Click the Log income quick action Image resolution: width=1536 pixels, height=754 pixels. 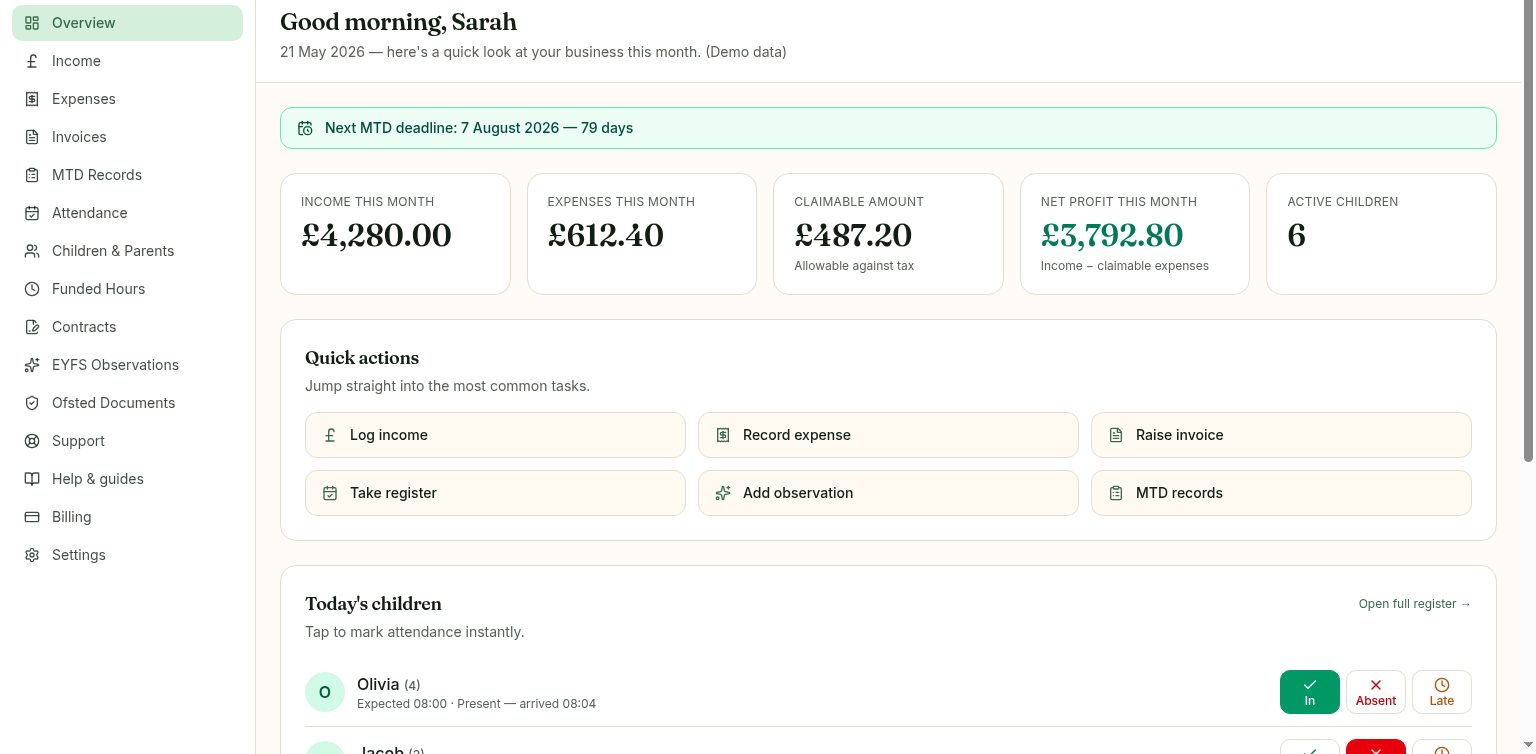(495, 435)
